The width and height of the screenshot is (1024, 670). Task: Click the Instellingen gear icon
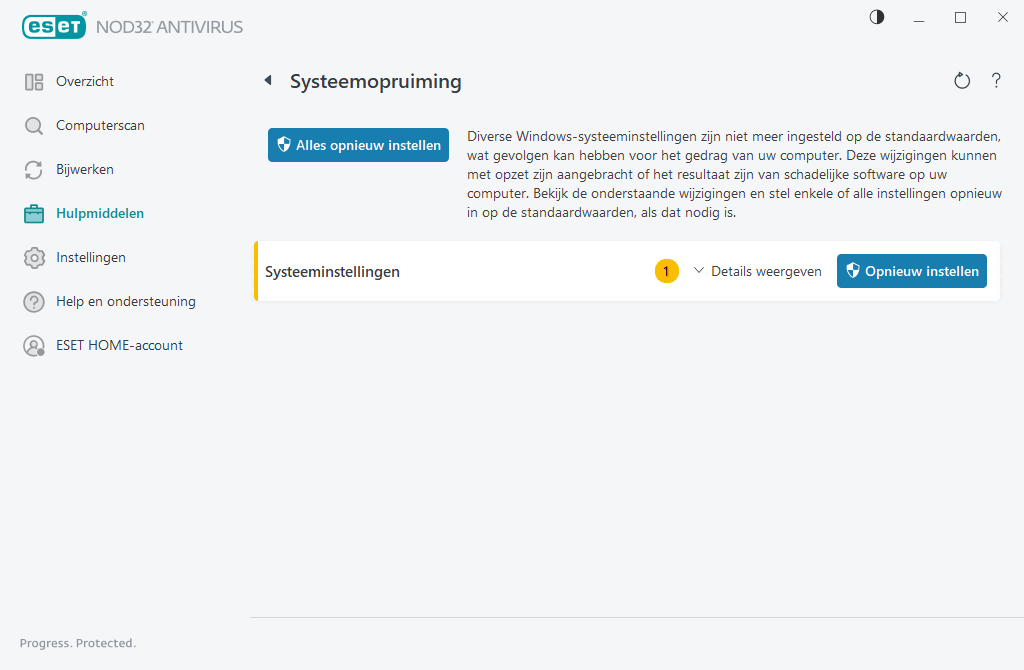tap(33, 257)
